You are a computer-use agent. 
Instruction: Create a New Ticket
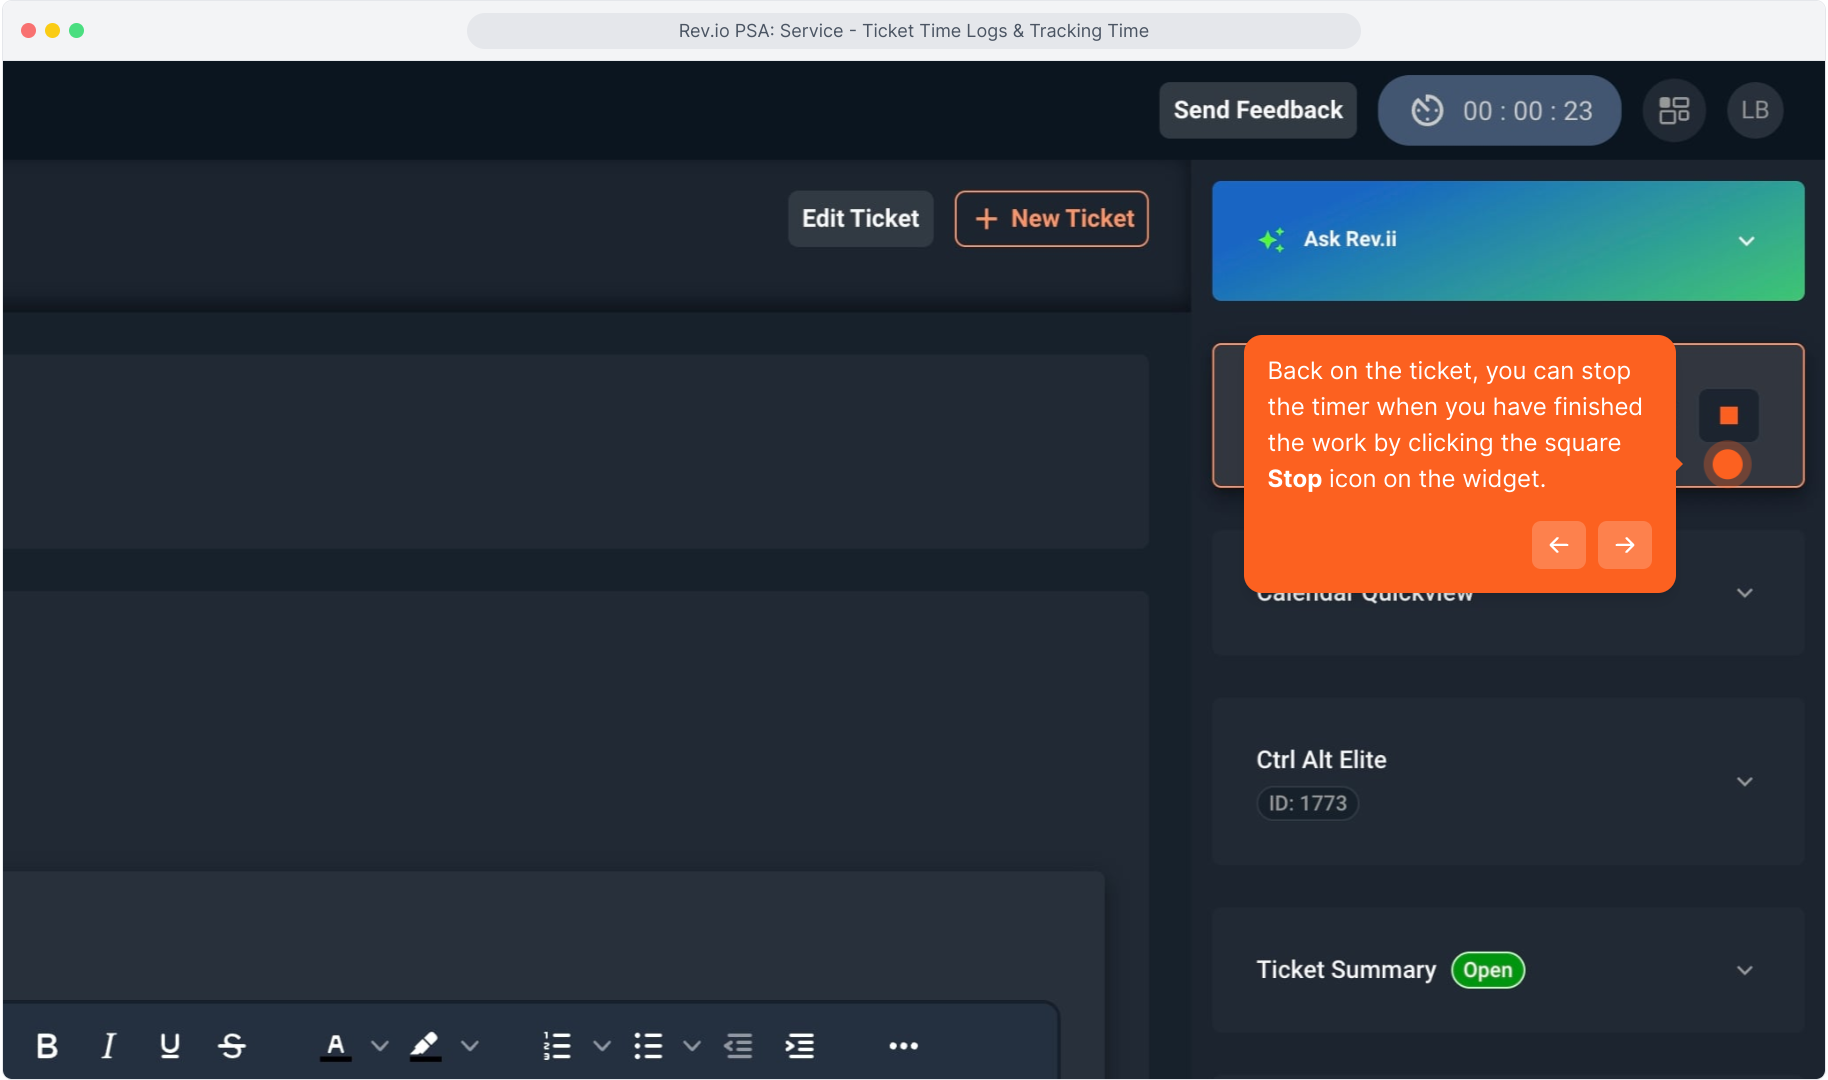[1051, 219]
